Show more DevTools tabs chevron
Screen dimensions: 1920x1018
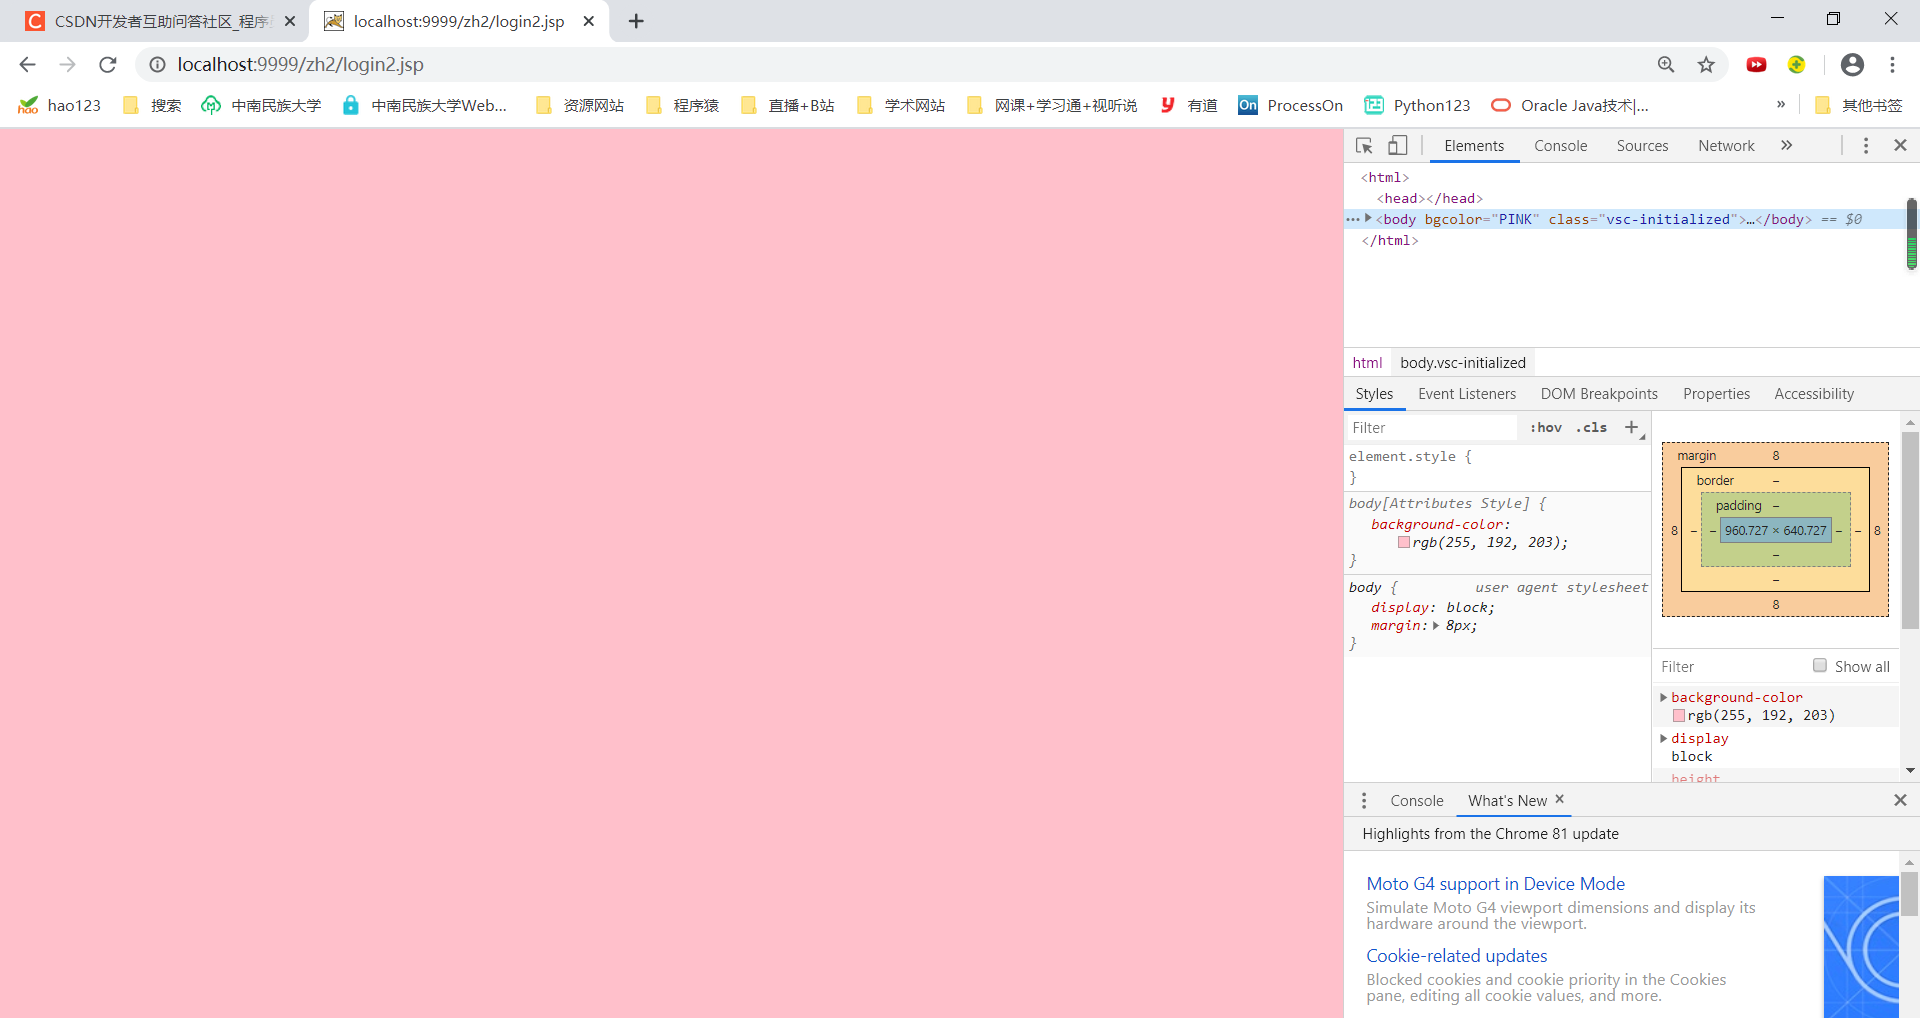click(1787, 145)
